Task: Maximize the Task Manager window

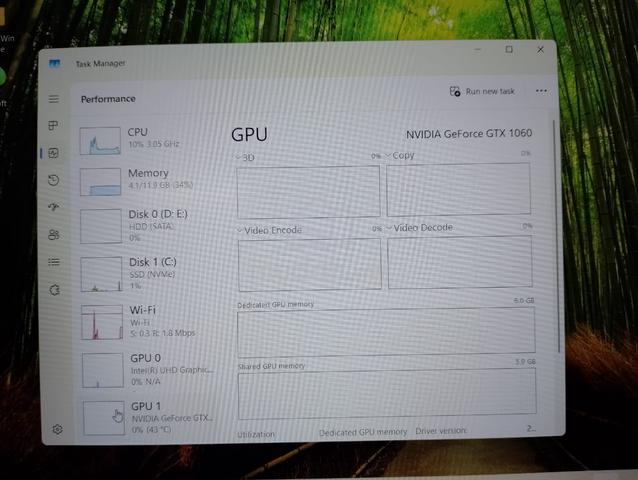Action: pos(509,49)
